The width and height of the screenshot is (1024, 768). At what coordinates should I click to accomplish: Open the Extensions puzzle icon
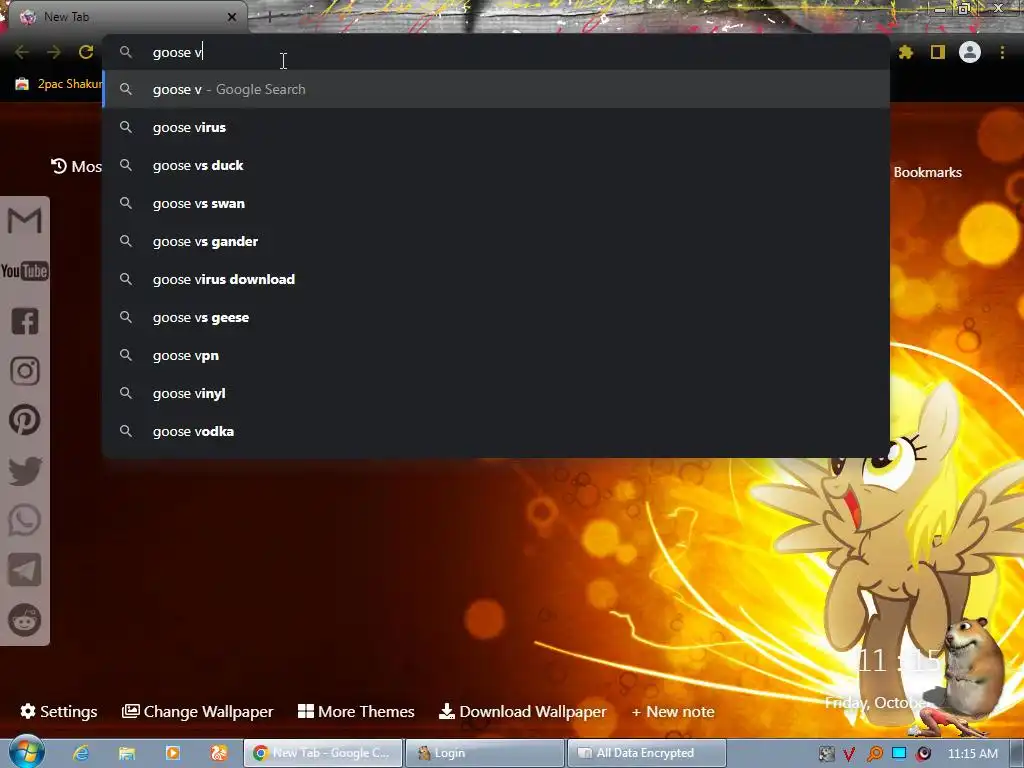click(906, 52)
